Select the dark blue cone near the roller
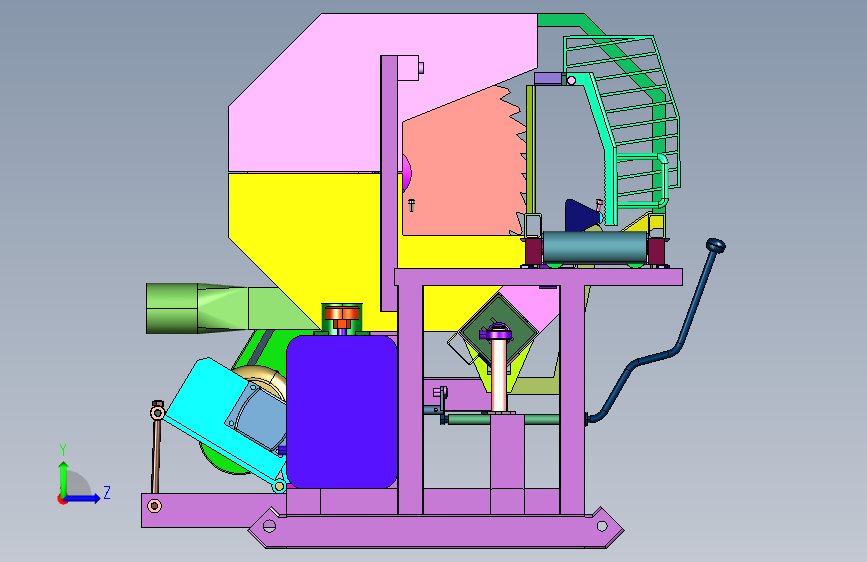 coord(581,215)
